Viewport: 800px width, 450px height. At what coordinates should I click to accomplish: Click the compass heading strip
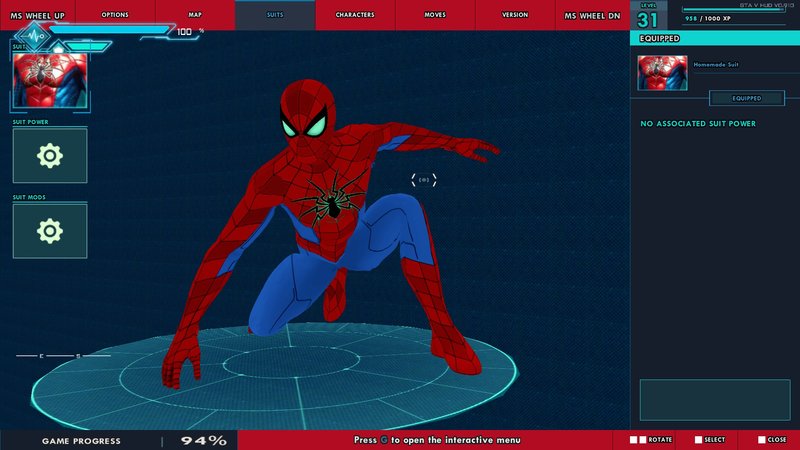(63, 356)
